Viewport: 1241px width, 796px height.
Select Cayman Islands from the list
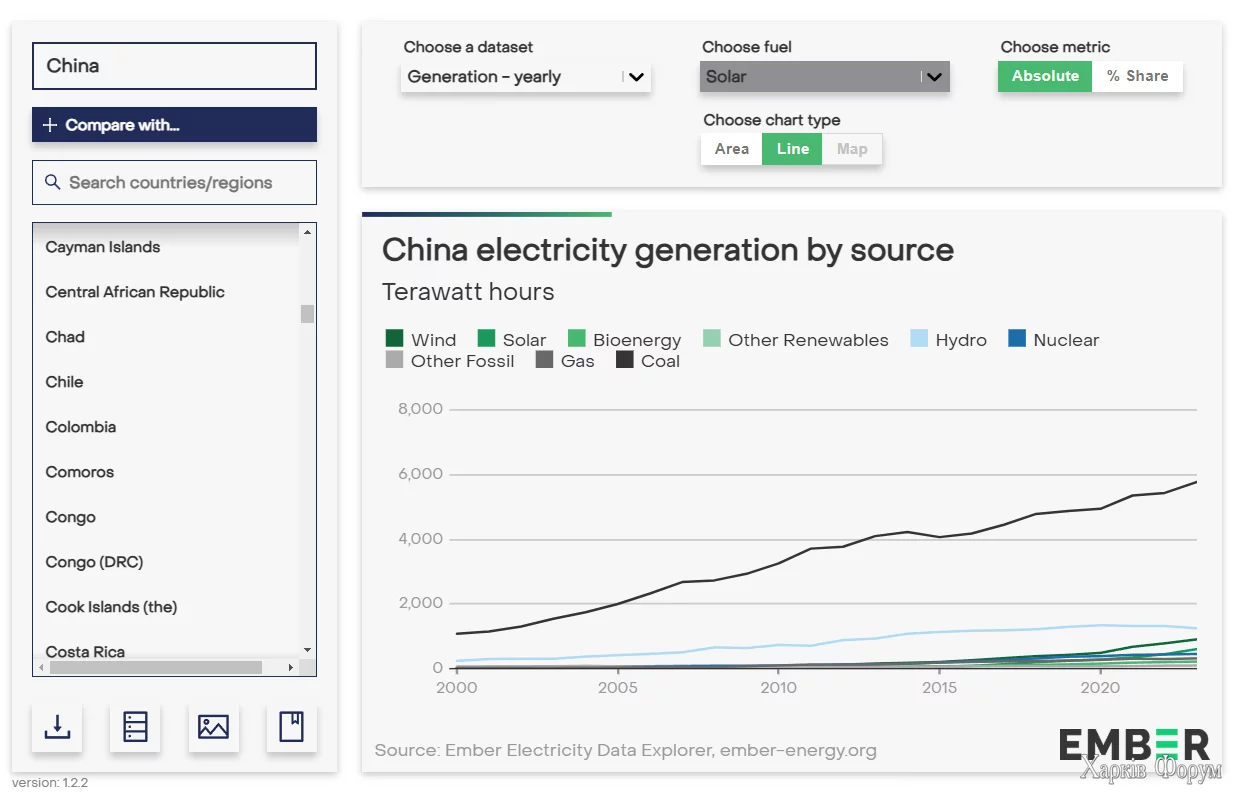click(103, 247)
